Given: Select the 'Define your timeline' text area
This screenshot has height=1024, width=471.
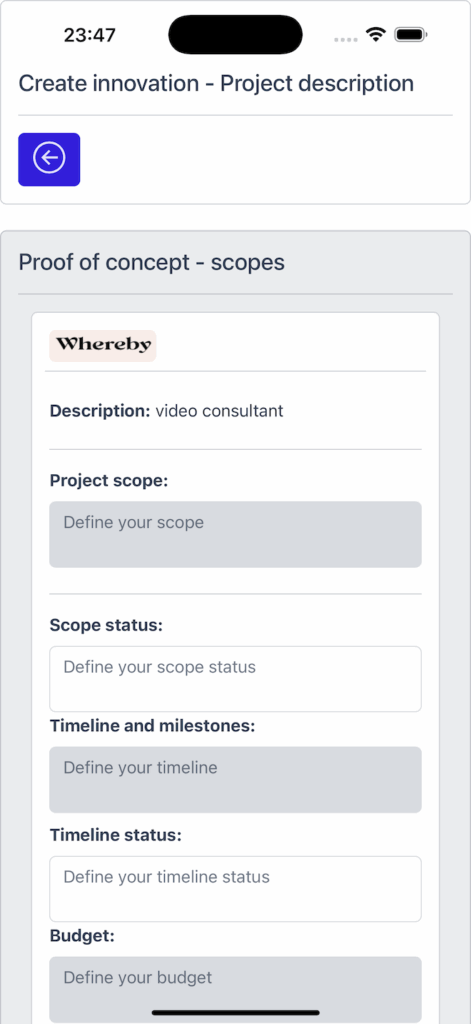Looking at the screenshot, I should coord(235,780).
